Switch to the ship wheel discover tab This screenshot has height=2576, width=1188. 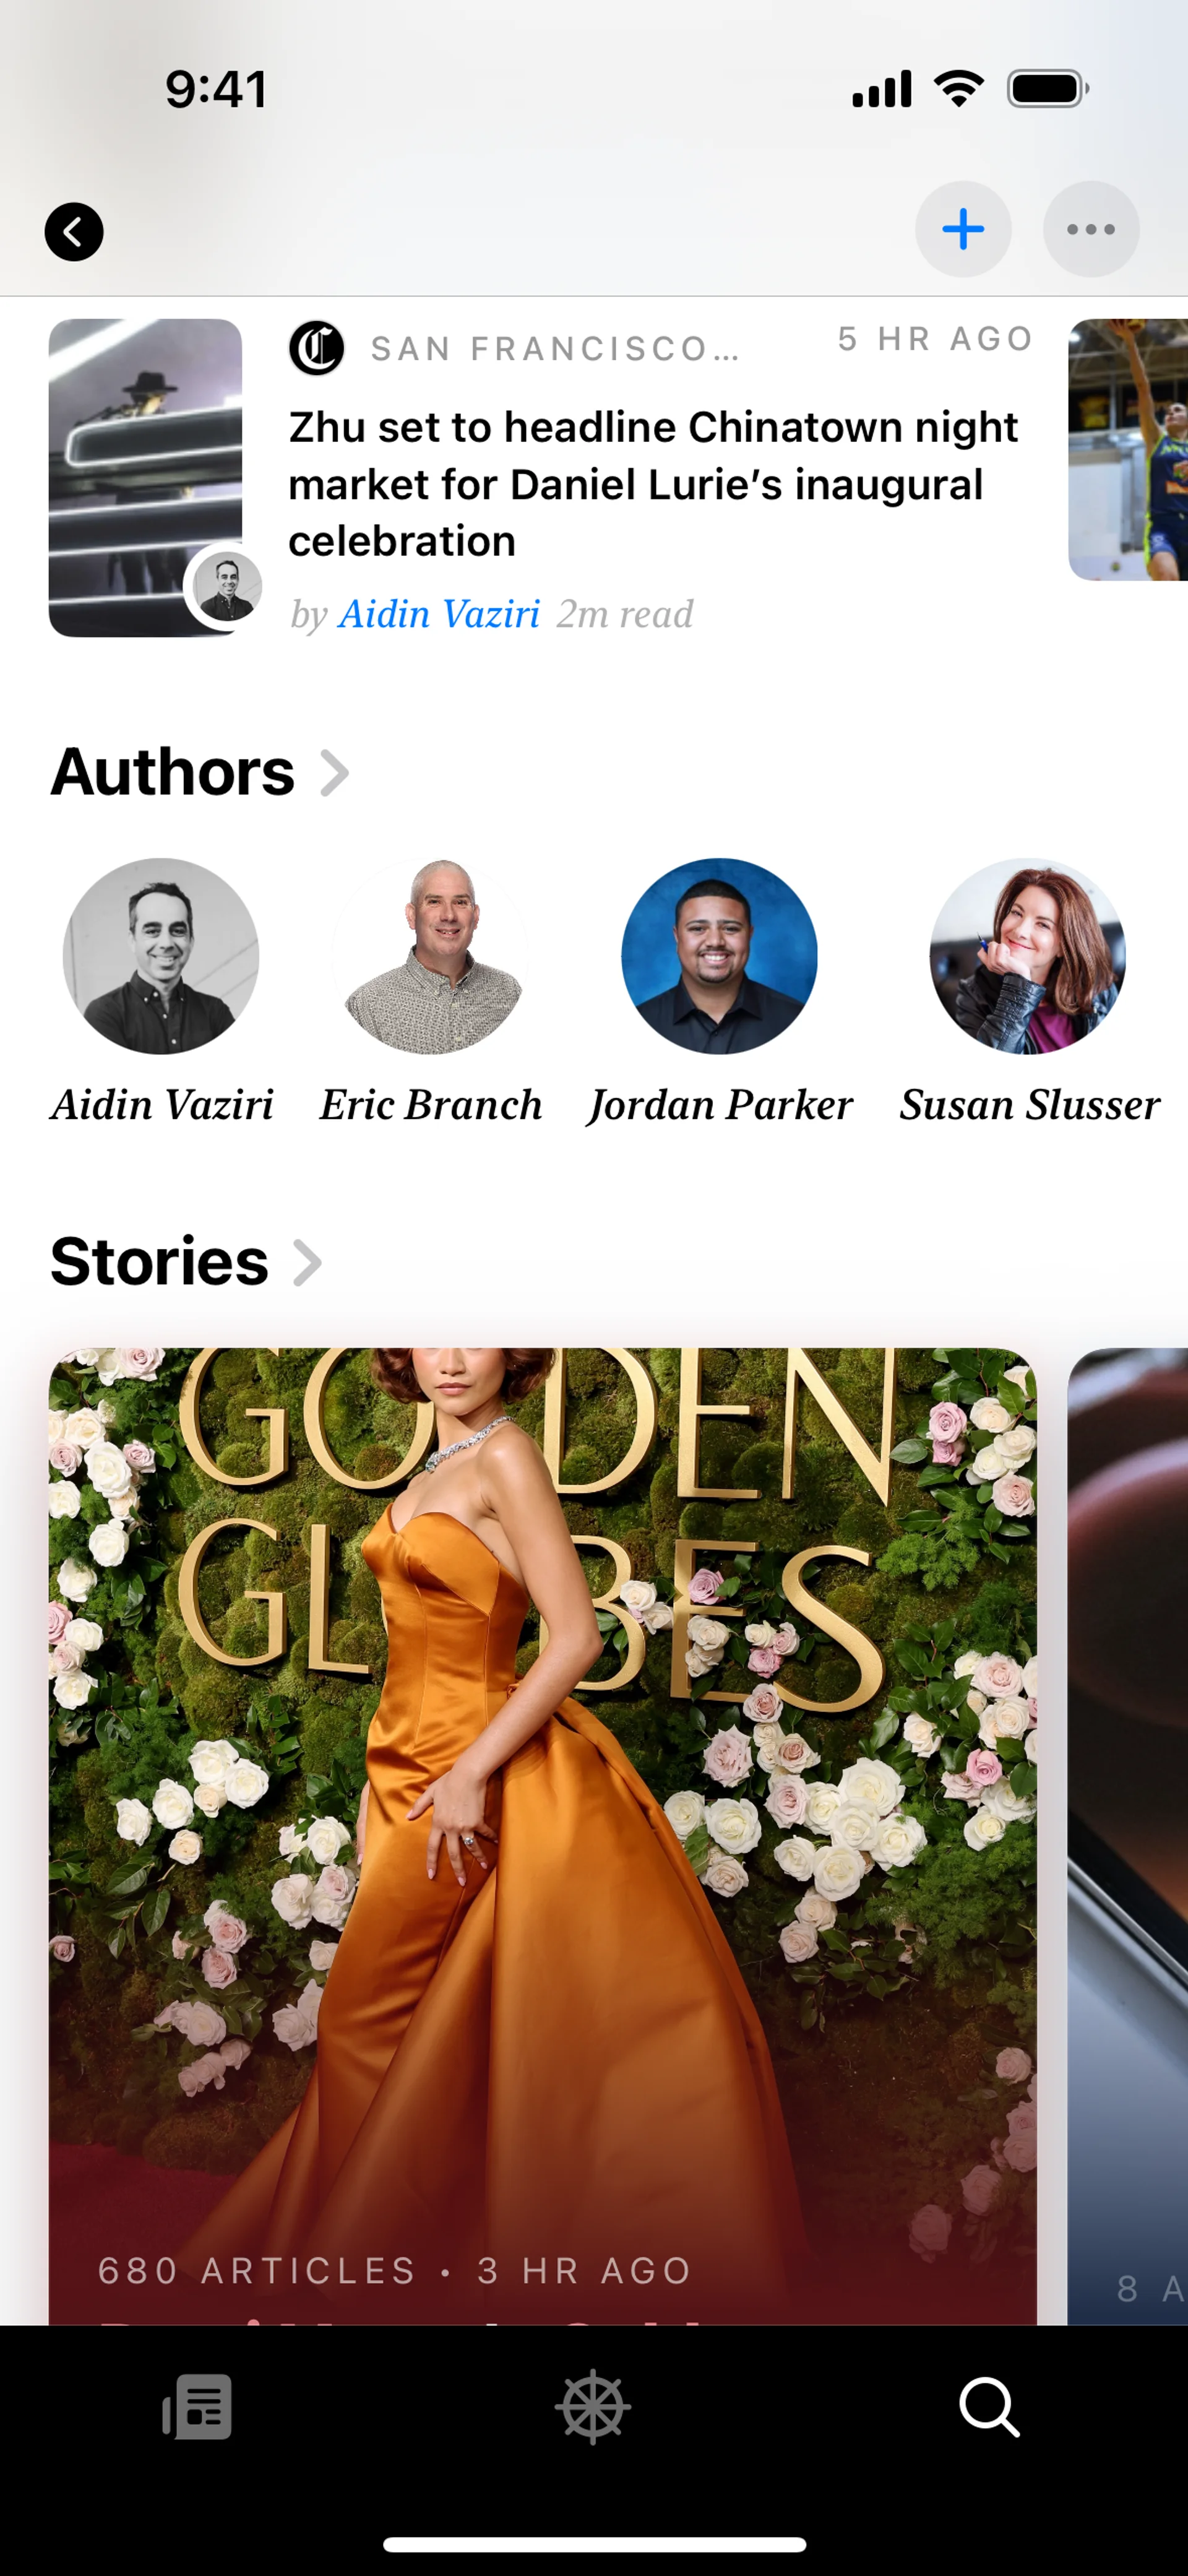click(593, 2407)
